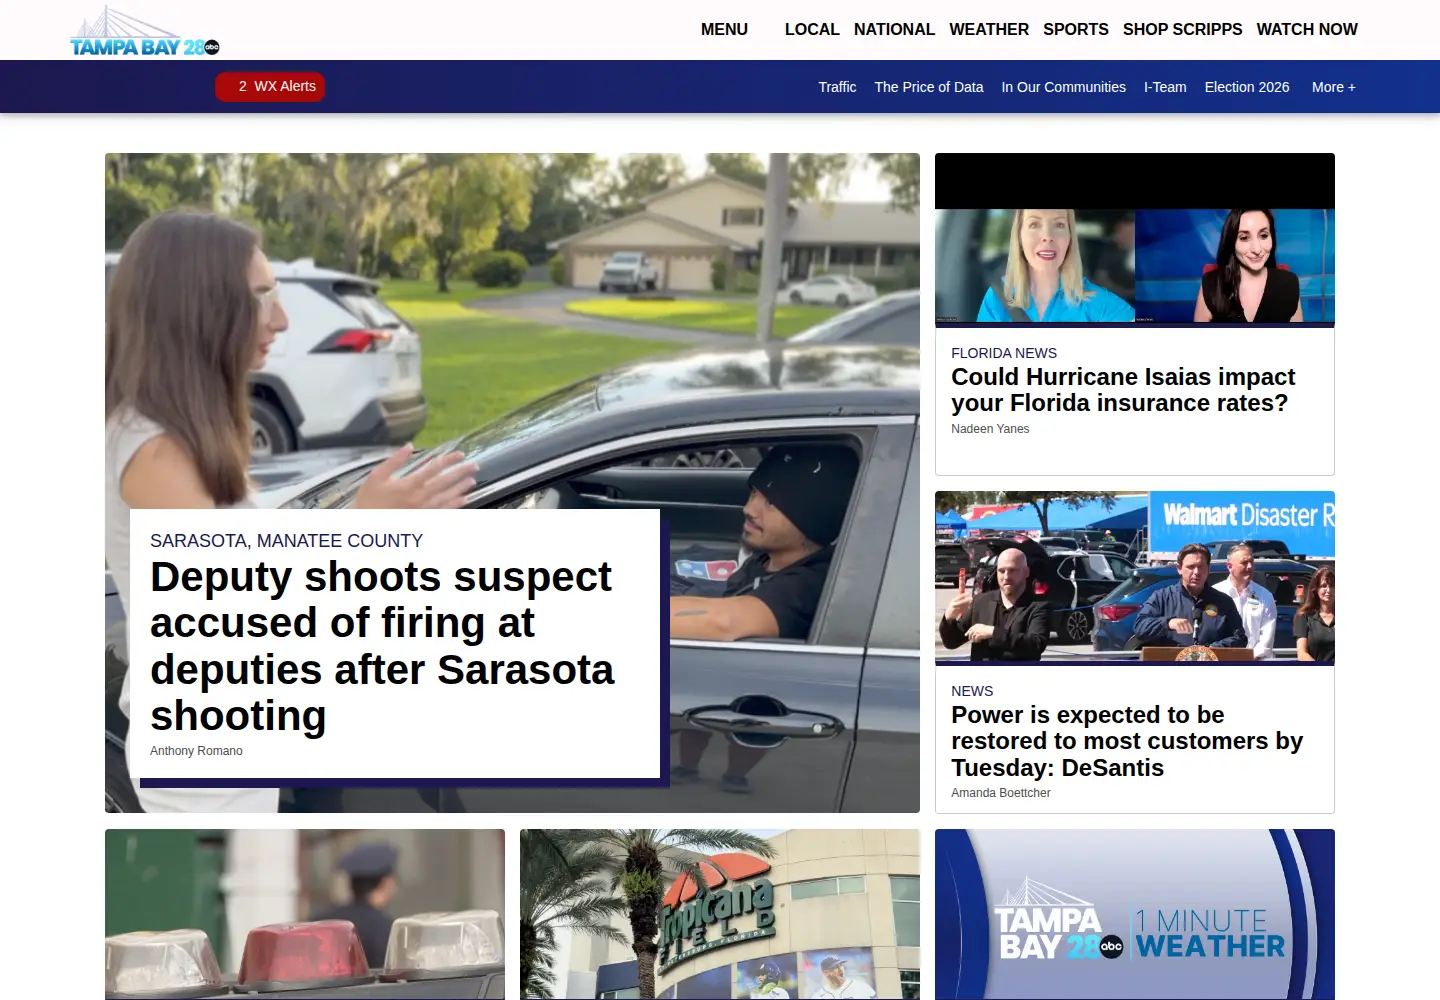
Task: Read the Hurricane Isaias insurance rates story
Action: [x=1123, y=390]
